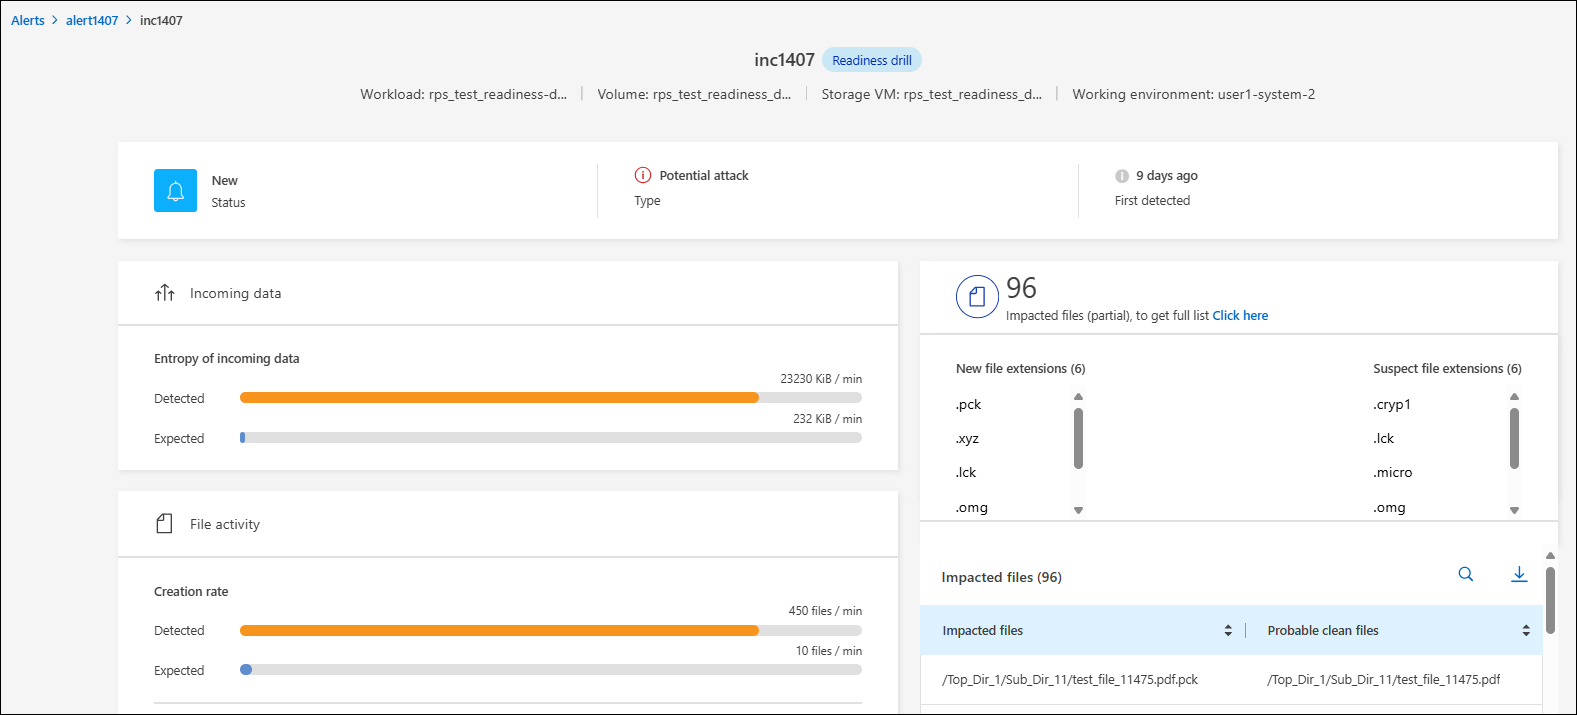Select test_file_11475.pdf.pck impacted file row

tap(1070, 679)
